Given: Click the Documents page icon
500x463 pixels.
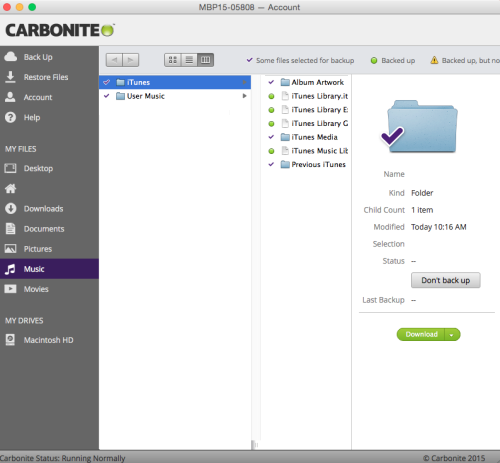Looking at the screenshot, I should point(10,229).
